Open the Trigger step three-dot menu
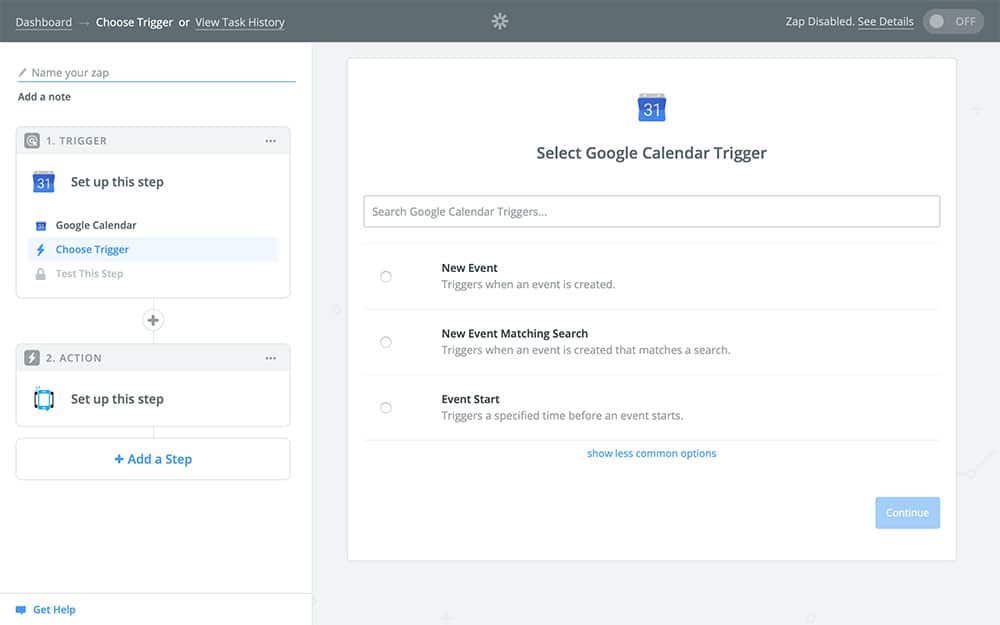Image resolution: width=1000 pixels, height=625 pixels. [270, 141]
